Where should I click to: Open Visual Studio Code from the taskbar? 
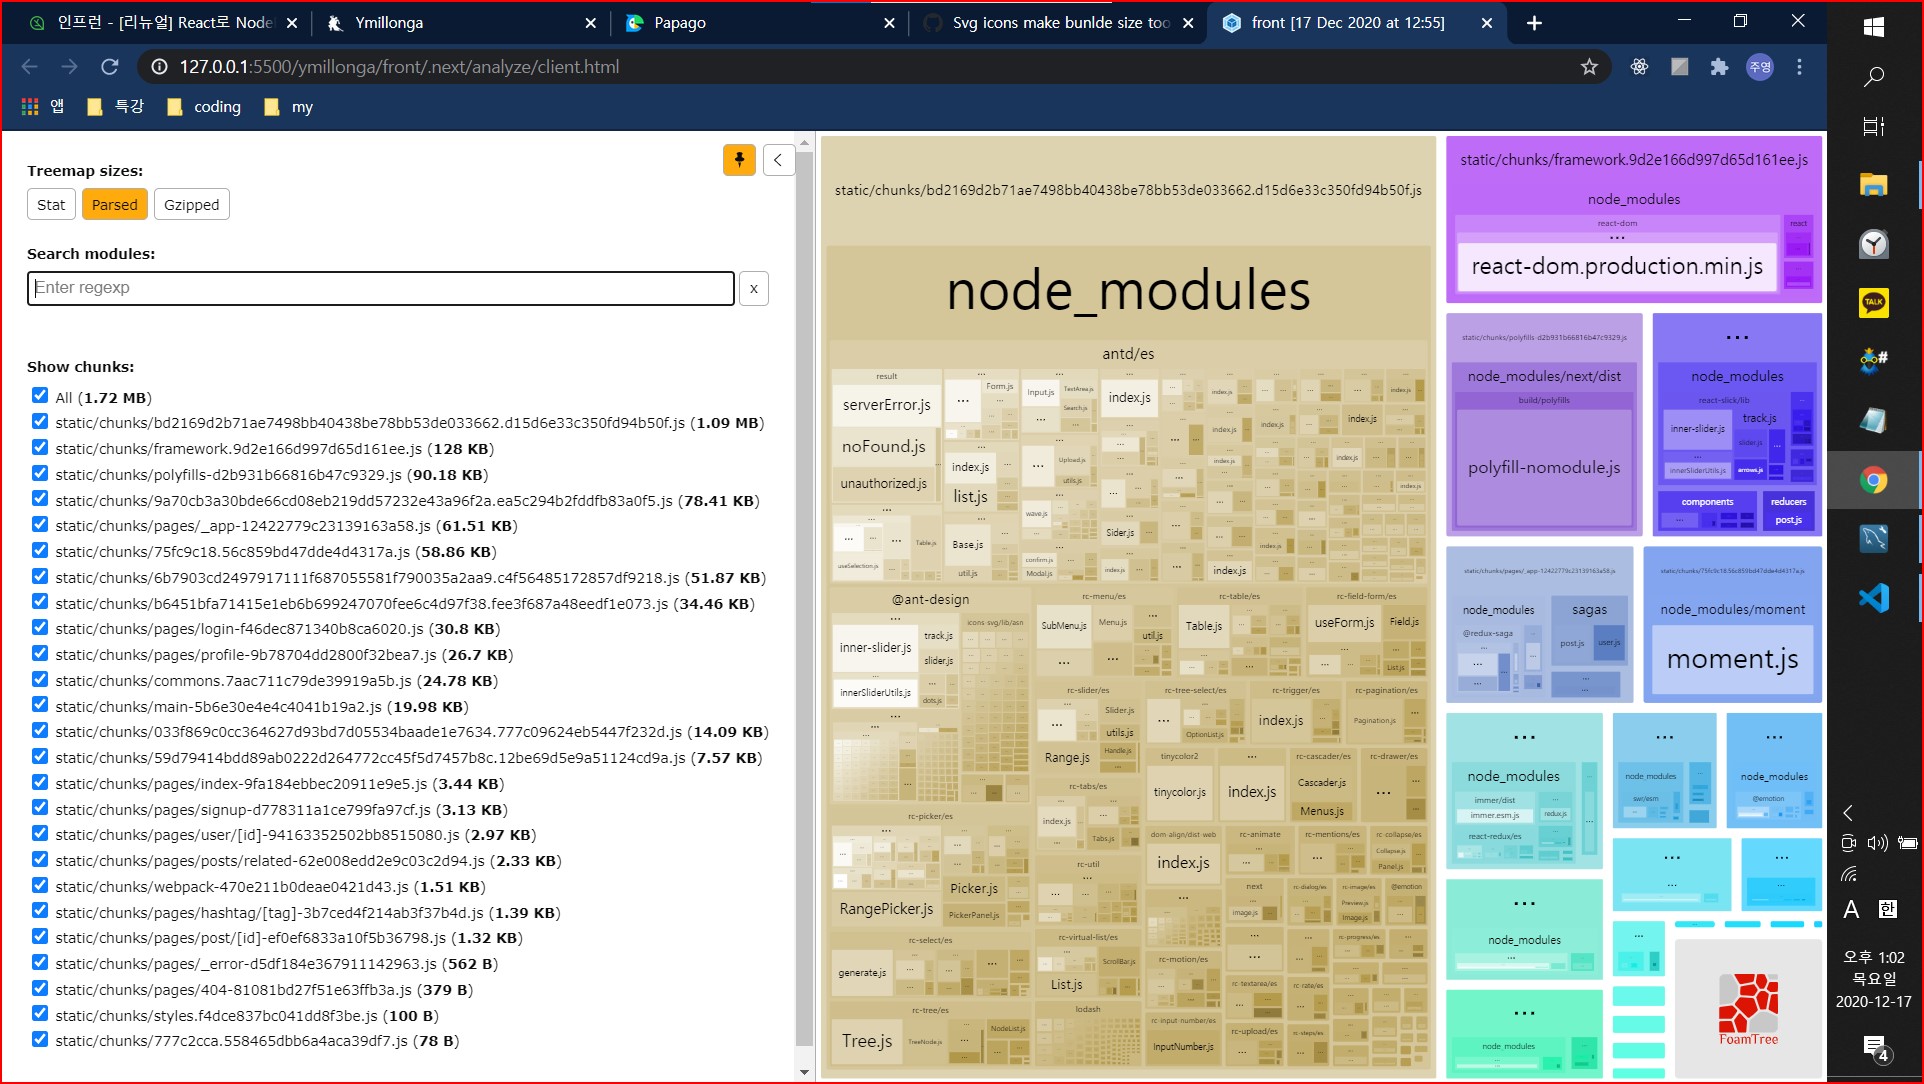click(x=1874, y=598)
